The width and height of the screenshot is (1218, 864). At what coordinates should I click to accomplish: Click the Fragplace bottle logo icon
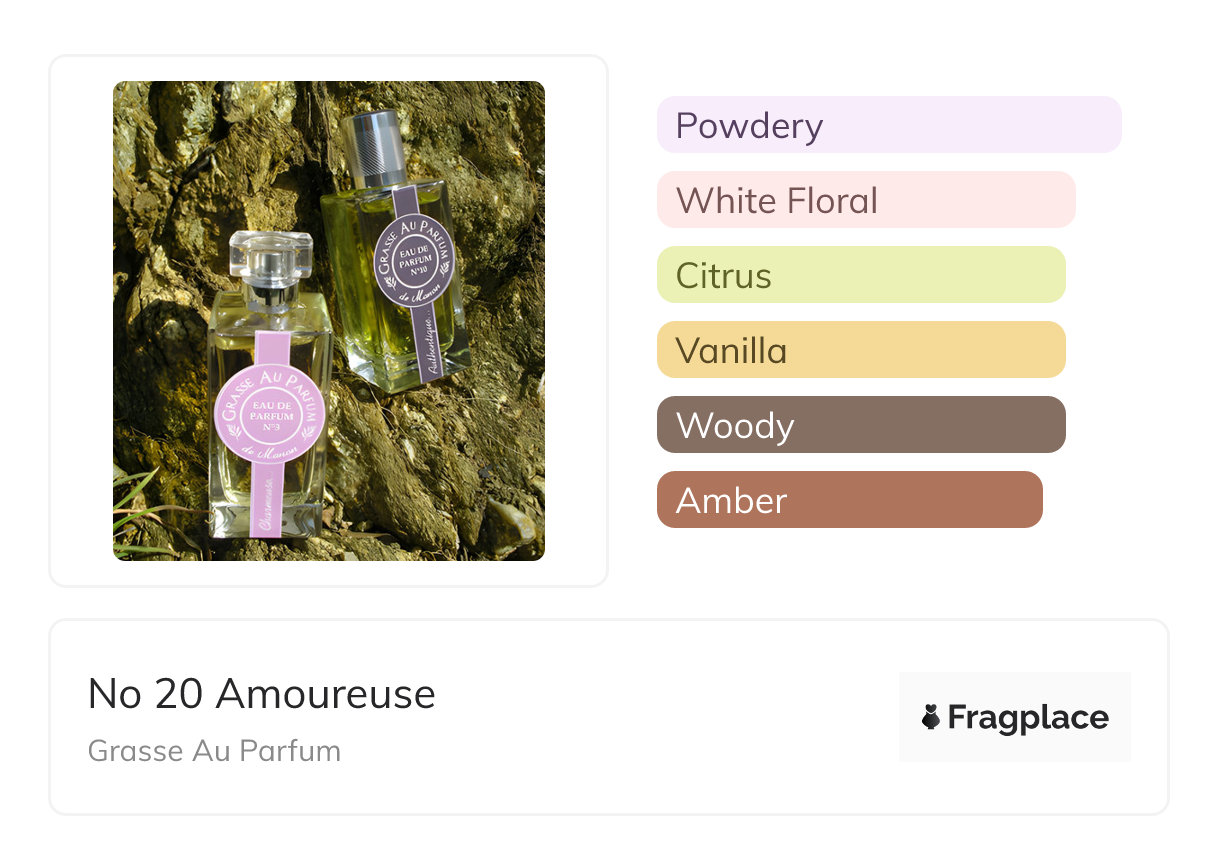coord(931,717)
